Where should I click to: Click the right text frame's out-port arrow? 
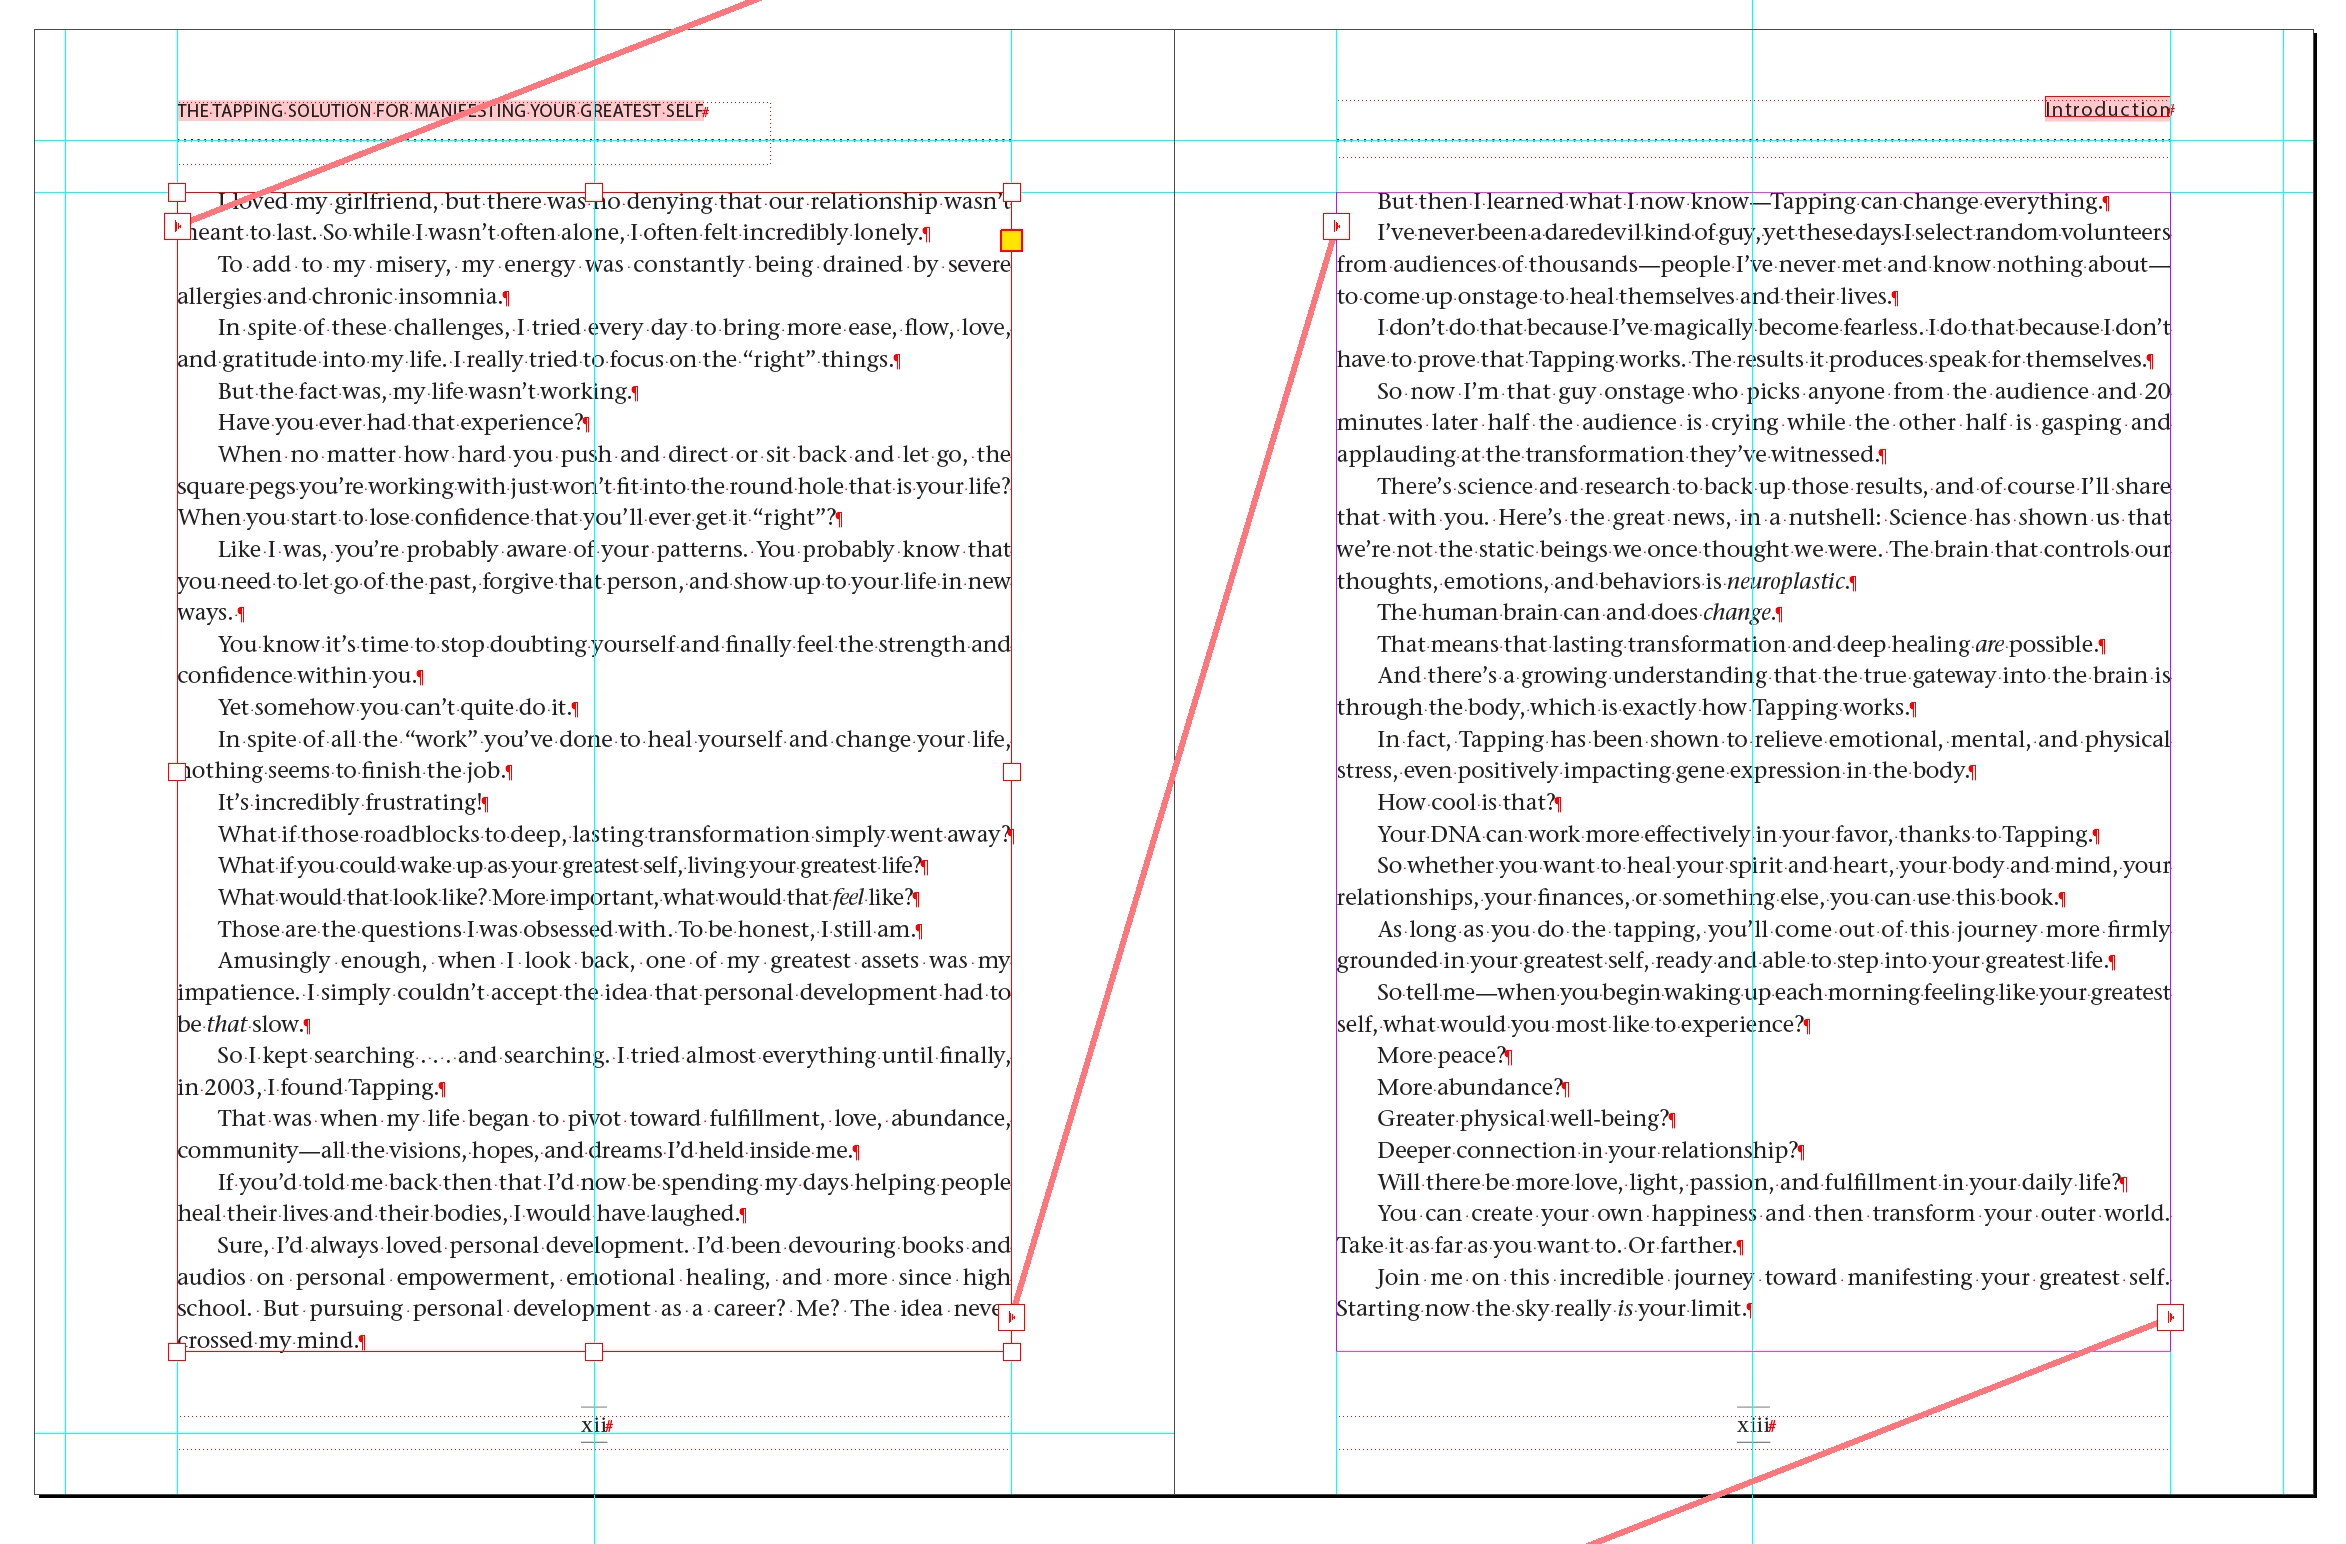[x=2170, y=1317]
